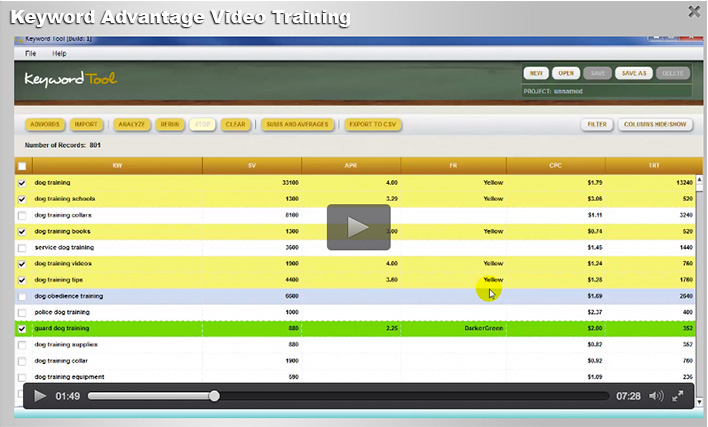This screenshot has height=427, width=708.
Task: Click the ADWORDS toolbar button
Action: coord(45,124)
